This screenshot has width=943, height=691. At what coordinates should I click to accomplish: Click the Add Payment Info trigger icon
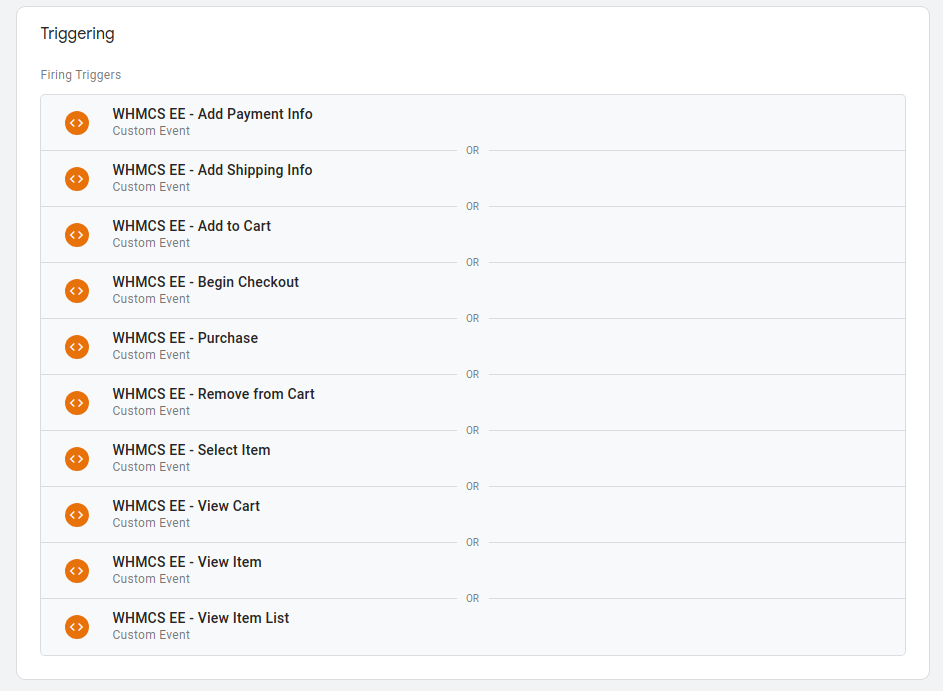(x=77, y=122)
